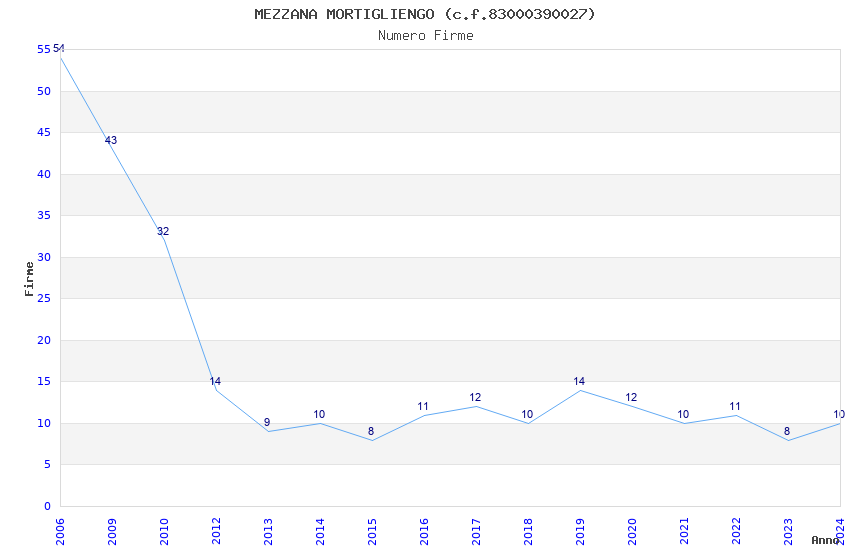
Task: Select y-axis value 20
Action: click(44, 340)
